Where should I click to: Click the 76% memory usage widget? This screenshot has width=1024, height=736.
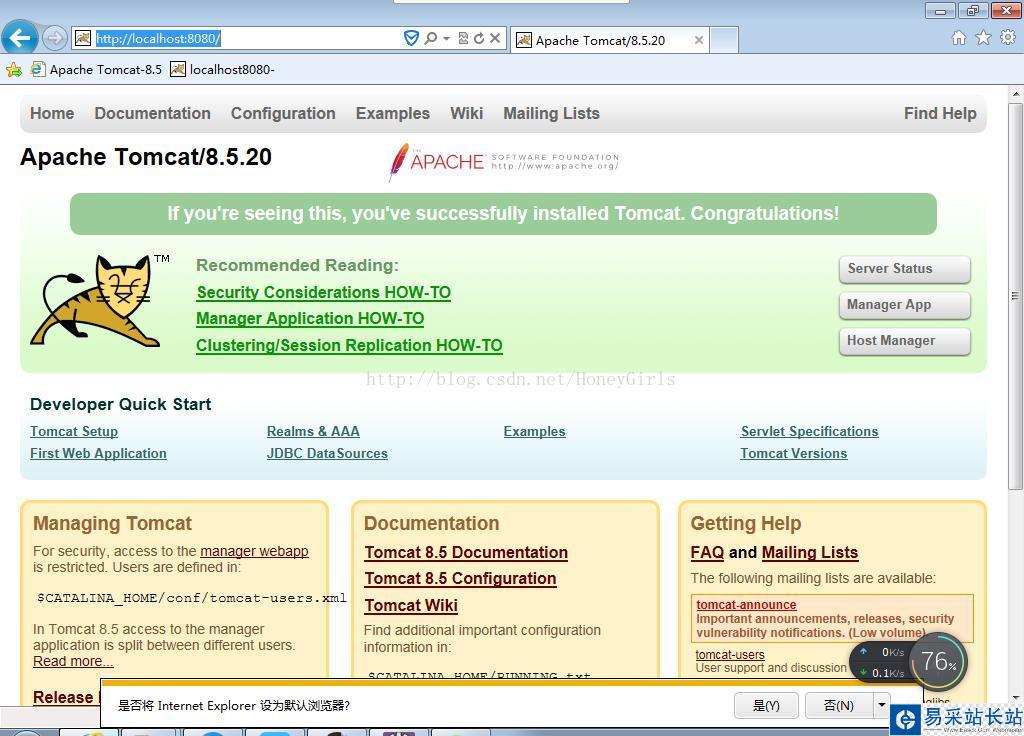coord(938,662)
